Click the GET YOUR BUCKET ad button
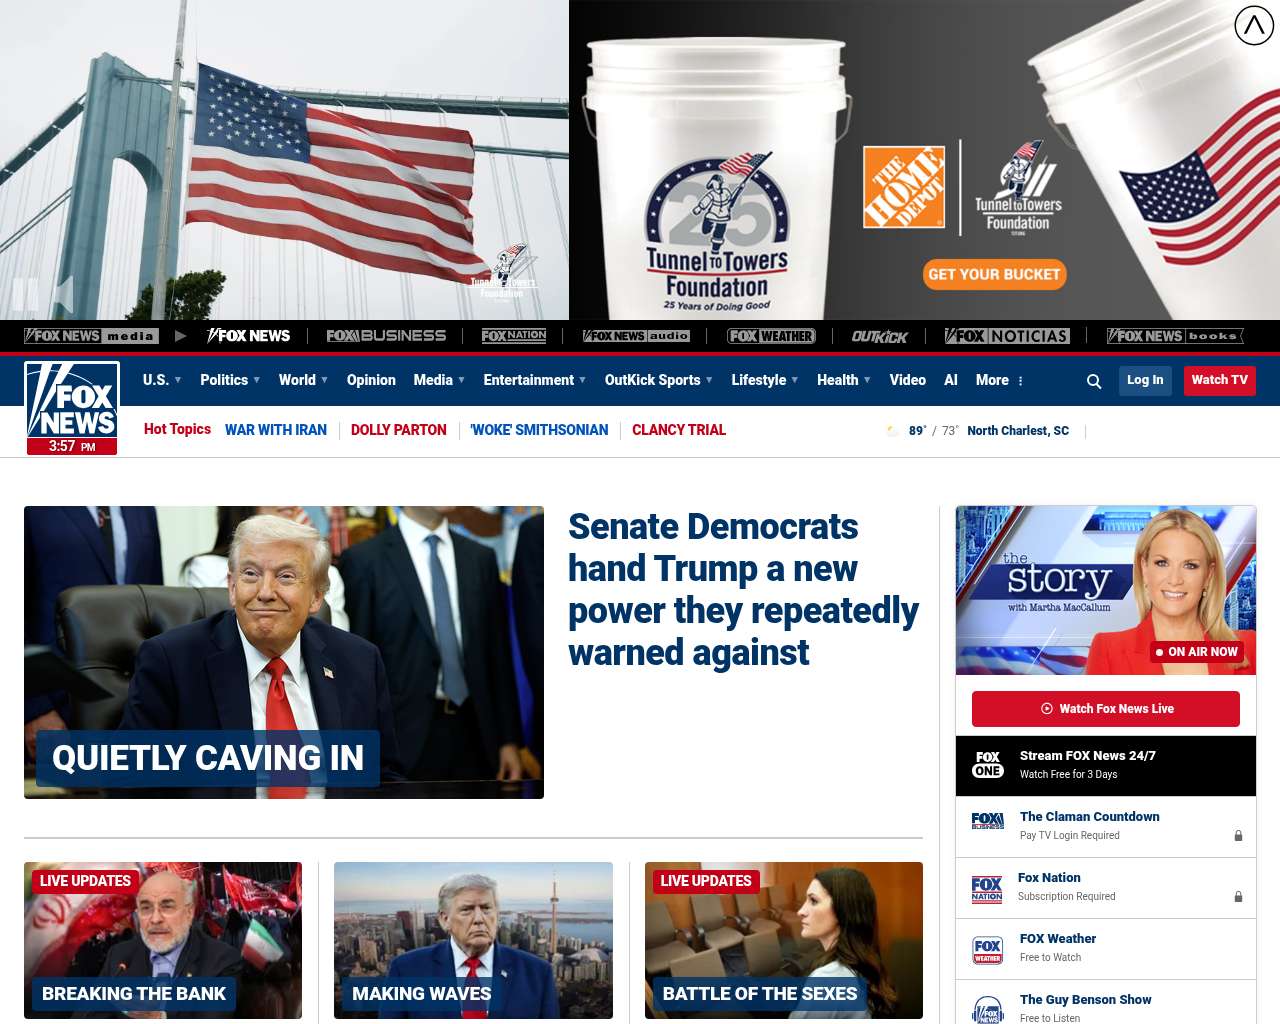Viewport: 1280px width, 1024px height. click(994, 275)
